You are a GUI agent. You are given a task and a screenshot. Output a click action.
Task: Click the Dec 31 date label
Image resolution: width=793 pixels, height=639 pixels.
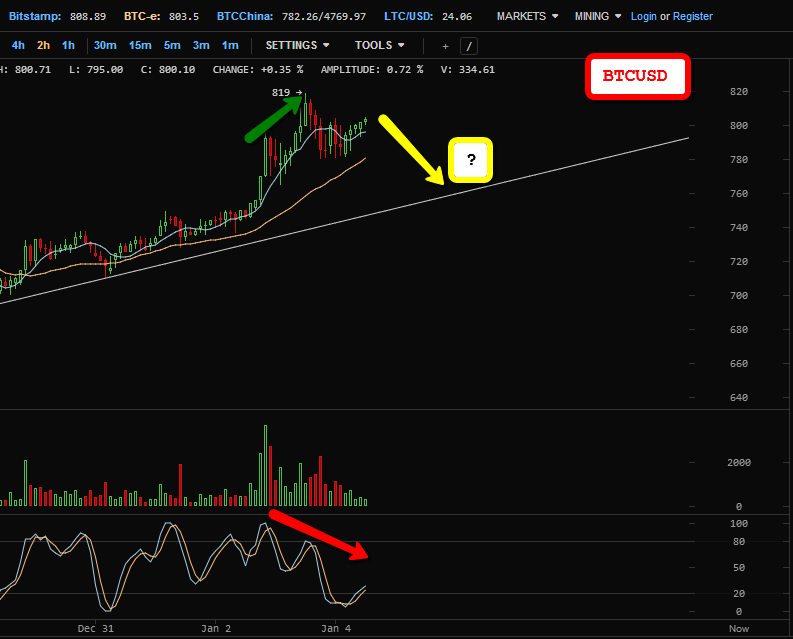coord(96,629)
